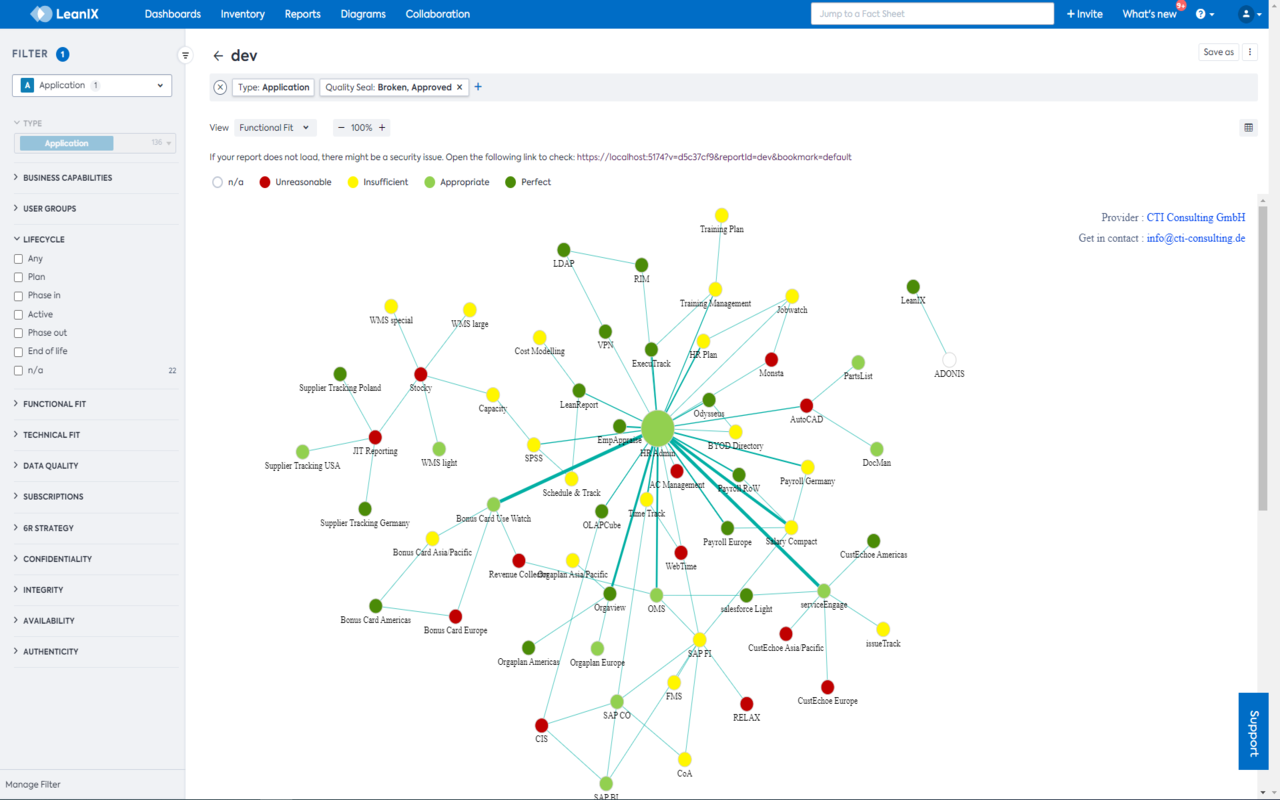Select the Monsta node

(771, 359)
